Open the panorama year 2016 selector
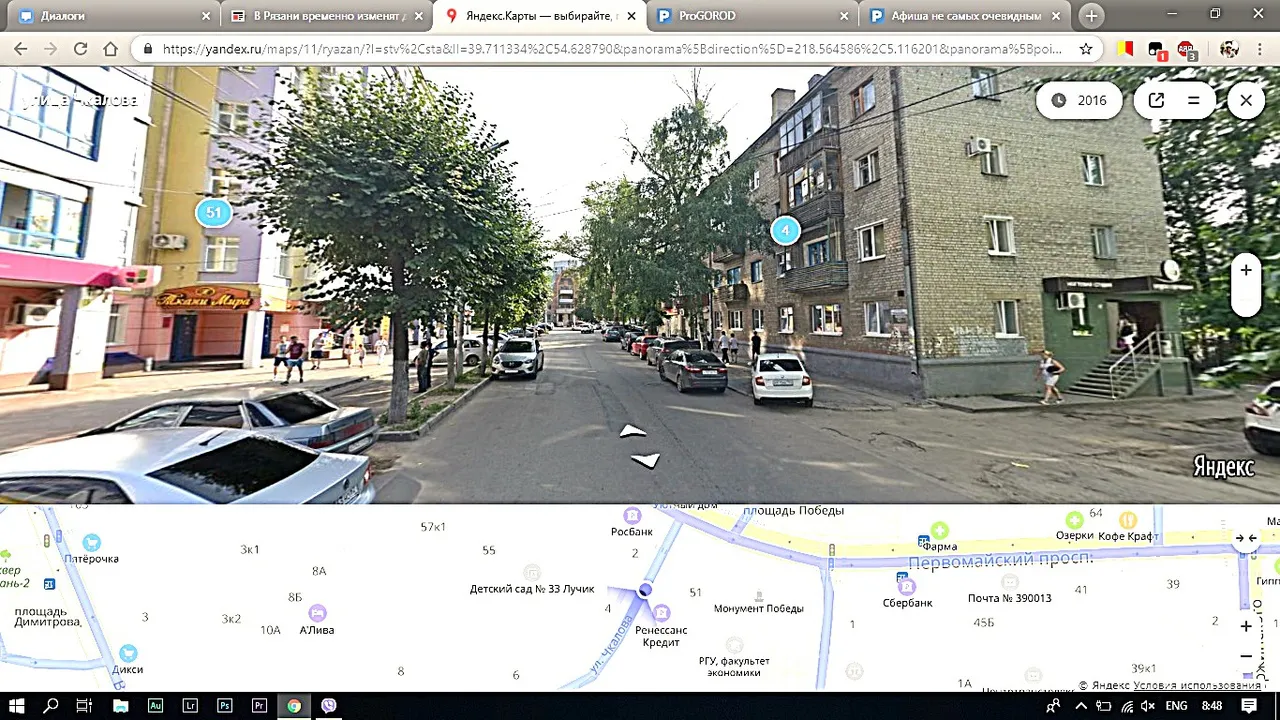Image resolution: width=1280 pixels, height=720 pixels. click(x=1078, y=100)
